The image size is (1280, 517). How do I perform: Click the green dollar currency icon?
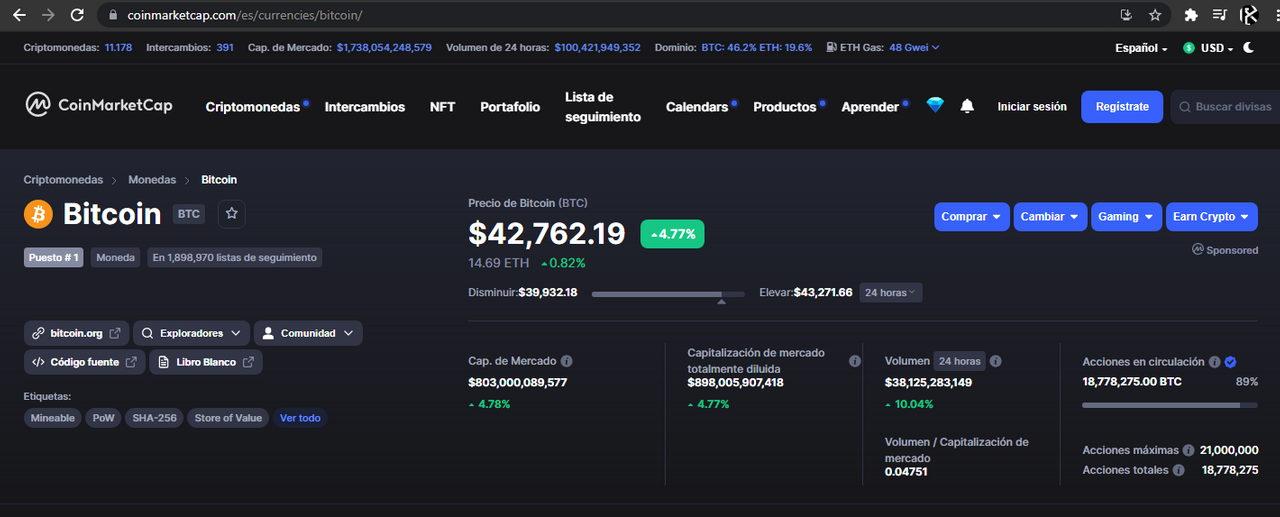[1189, 47]
